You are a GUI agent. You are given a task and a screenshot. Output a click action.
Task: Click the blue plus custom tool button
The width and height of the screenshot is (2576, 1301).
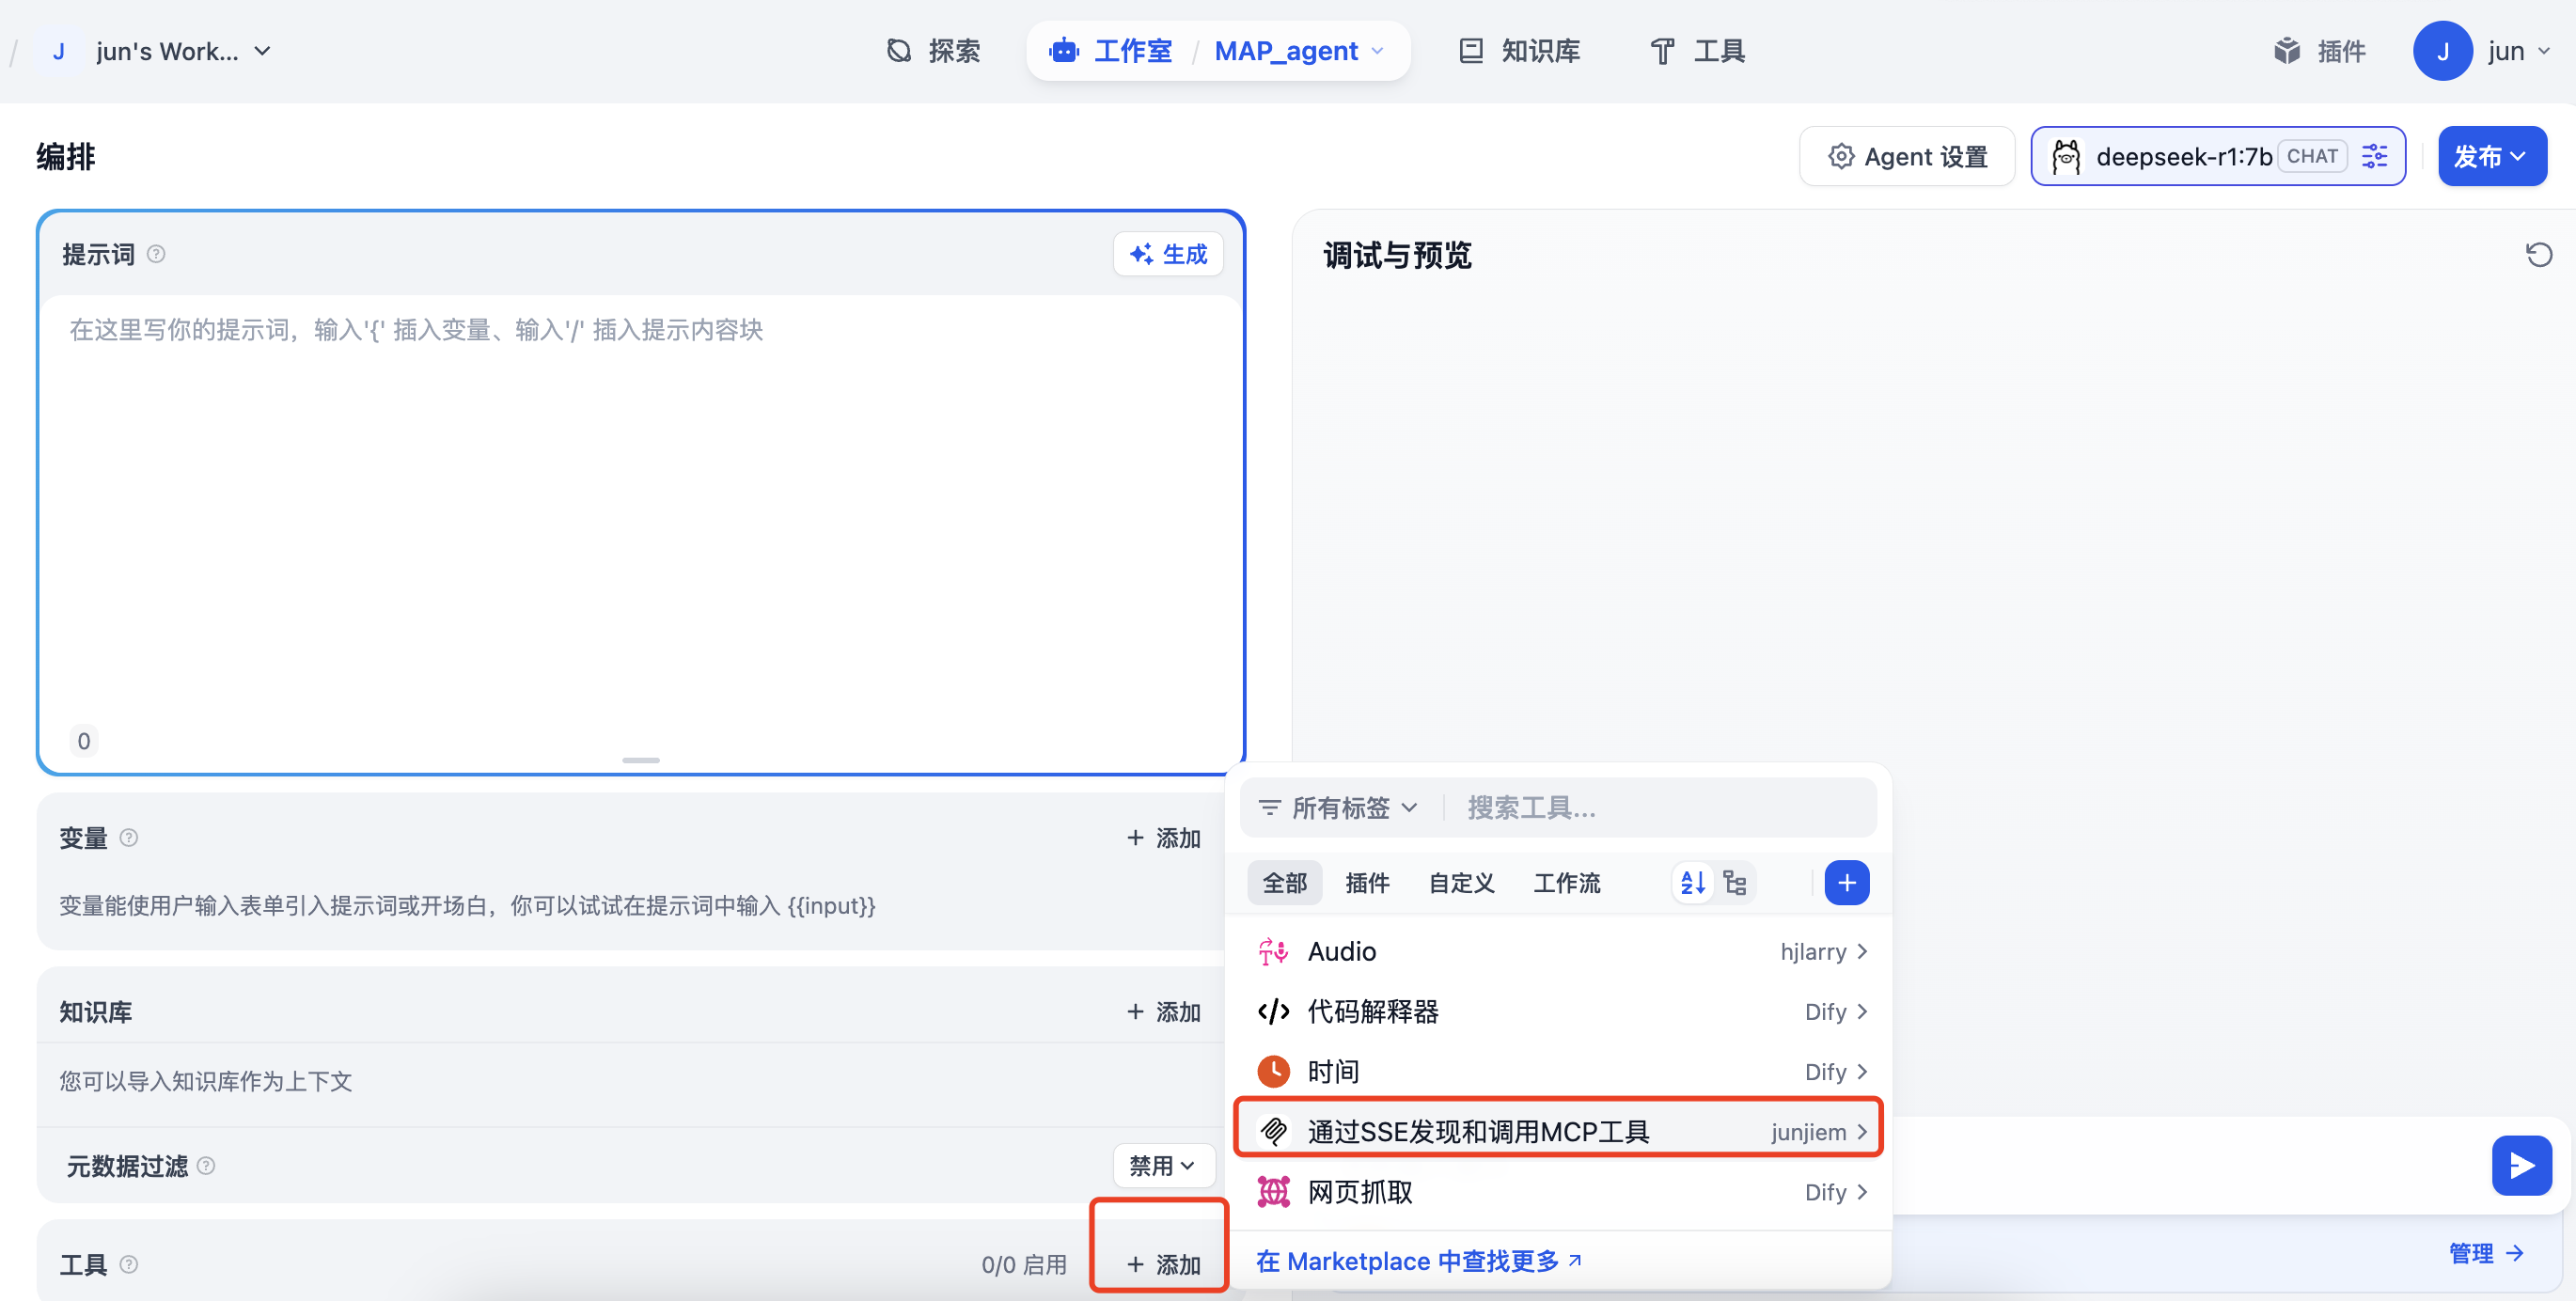point(1846,882)
